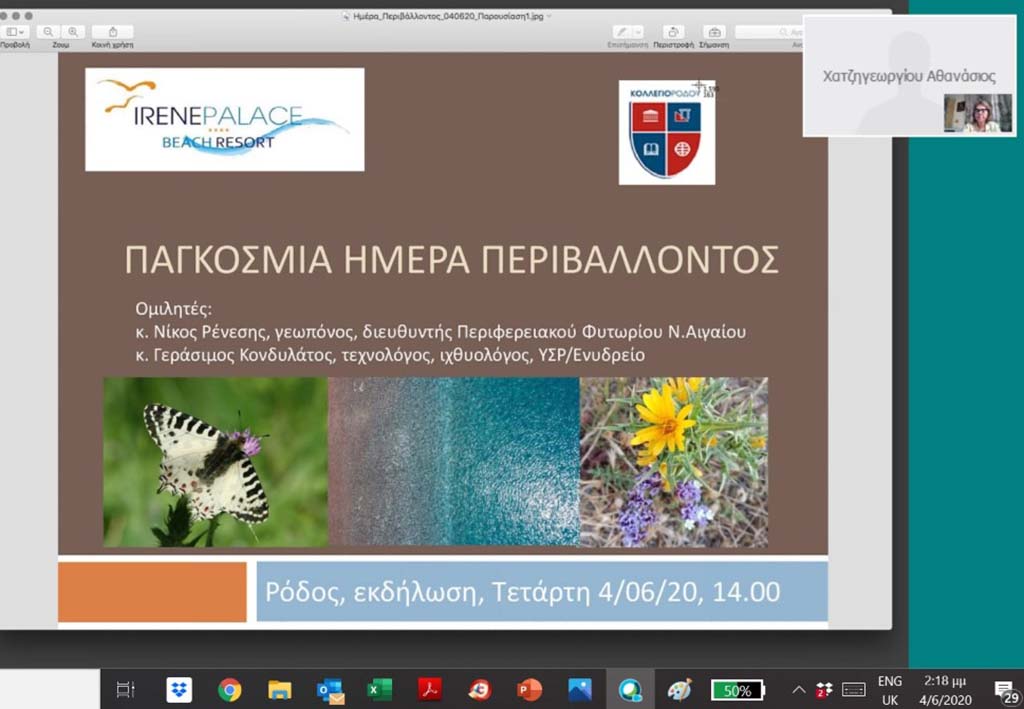Image resolution: width=1024 pixels, height=709 pixels.
Task: Click the ΠΑΓΚΟΣΜΙΑ ΗΜΕΡΑ ΠΕΡΙΒΑΛΛΟΝΤΟΣ title
Action: 452,260
